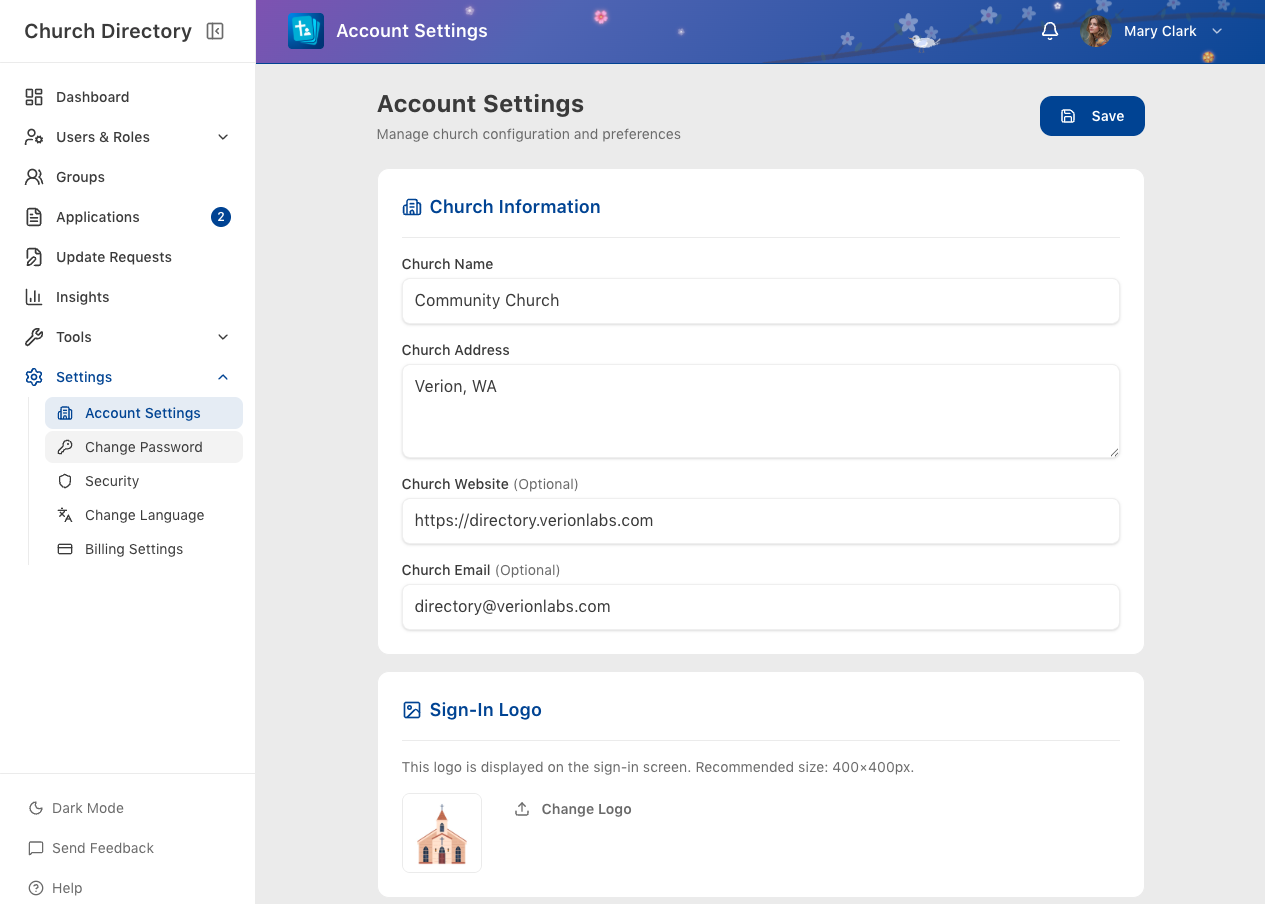Click the Security shield icon
Screen dimensions: 1265x904
tap(65, 481)
